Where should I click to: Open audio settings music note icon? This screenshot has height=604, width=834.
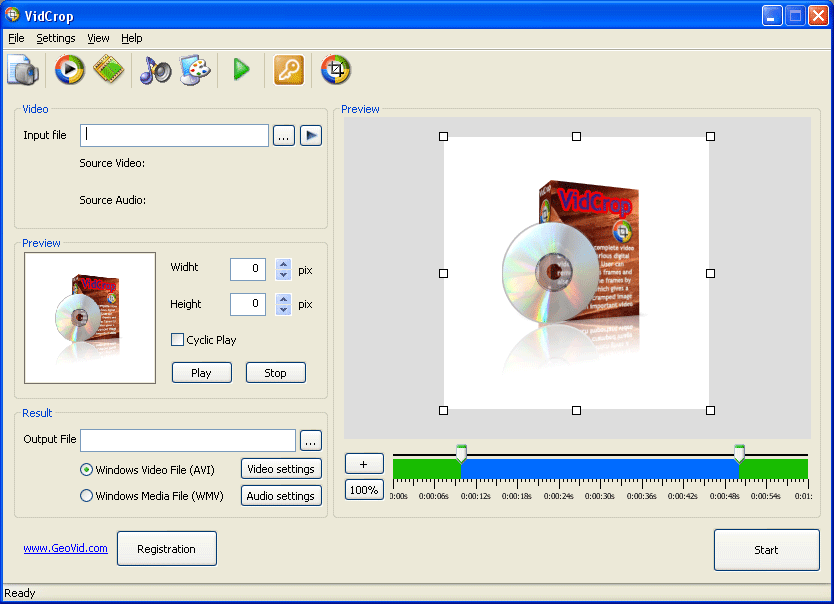coord(155,70)
